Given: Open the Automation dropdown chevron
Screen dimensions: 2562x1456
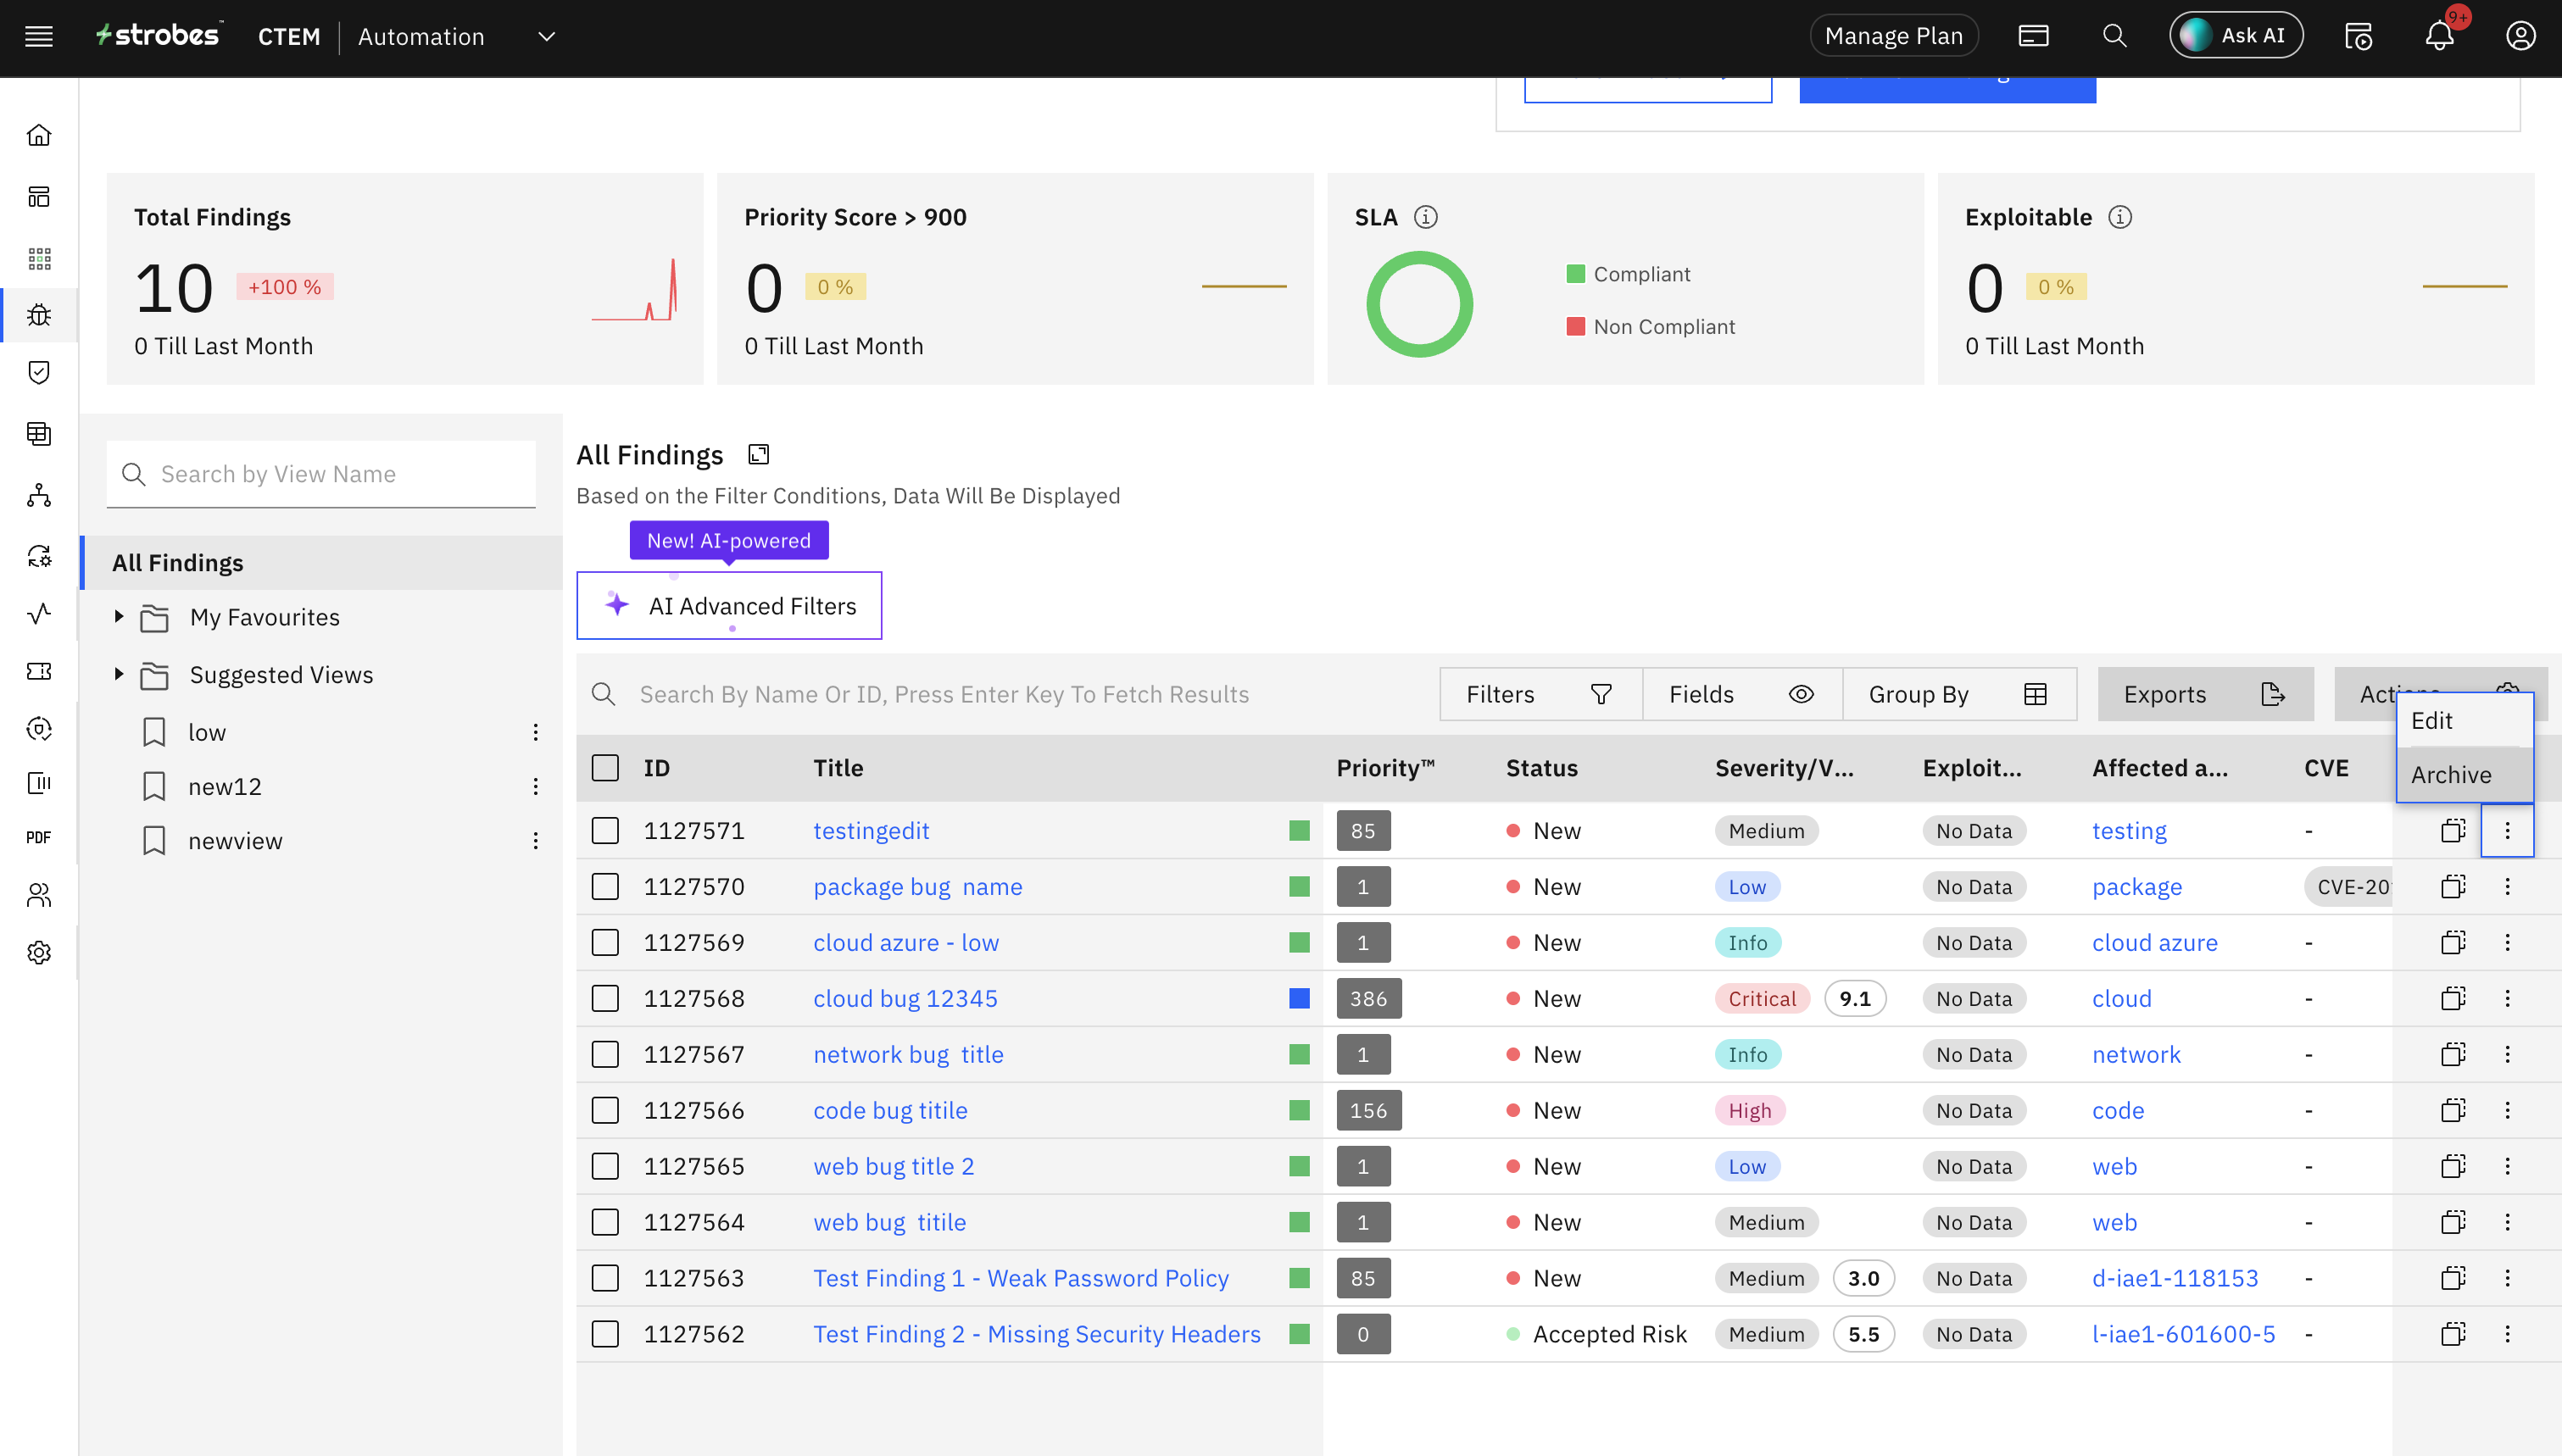Looking at the screenshot, I should (x=546, y=37).
